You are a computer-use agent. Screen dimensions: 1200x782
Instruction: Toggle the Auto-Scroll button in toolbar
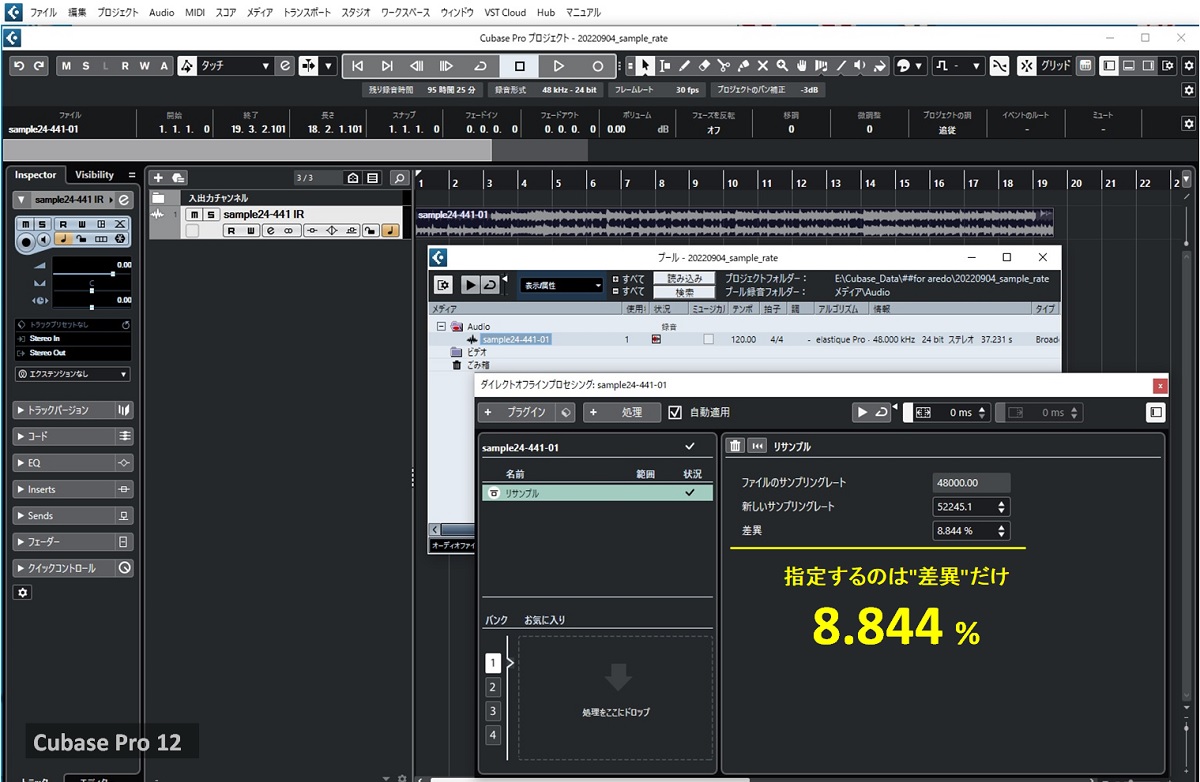(306, 66)
